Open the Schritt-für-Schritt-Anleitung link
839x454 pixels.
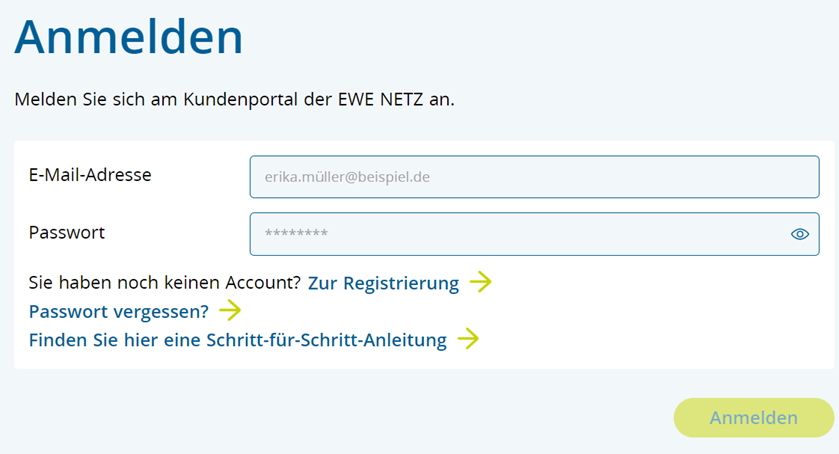[x=238, y=339]
